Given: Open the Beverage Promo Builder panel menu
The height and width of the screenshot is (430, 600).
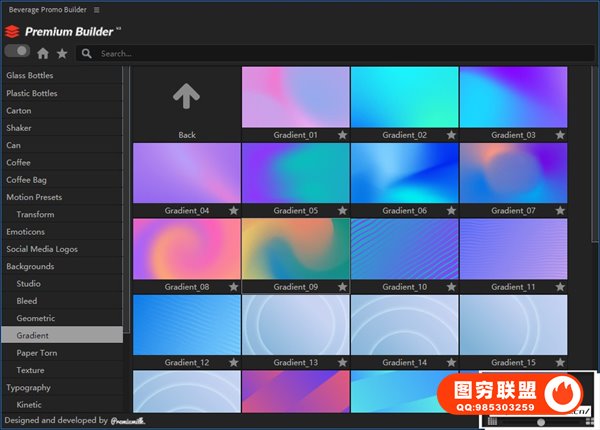Looking at the screenshot, I should point(96,9).
